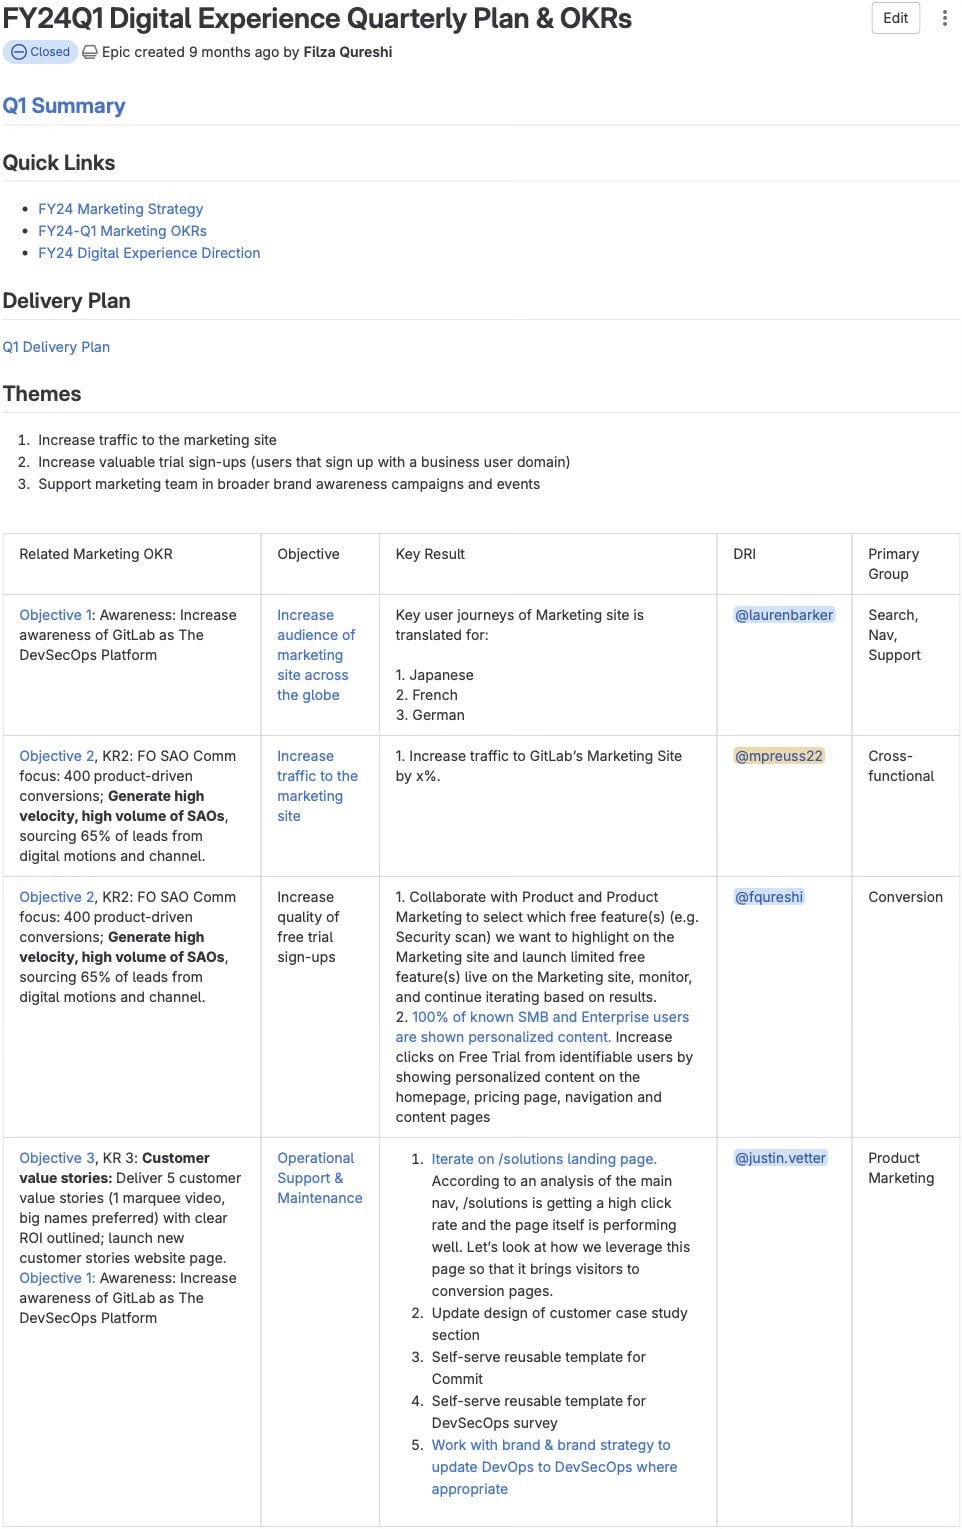
Task: Click the Edit button
Action: 895,18
